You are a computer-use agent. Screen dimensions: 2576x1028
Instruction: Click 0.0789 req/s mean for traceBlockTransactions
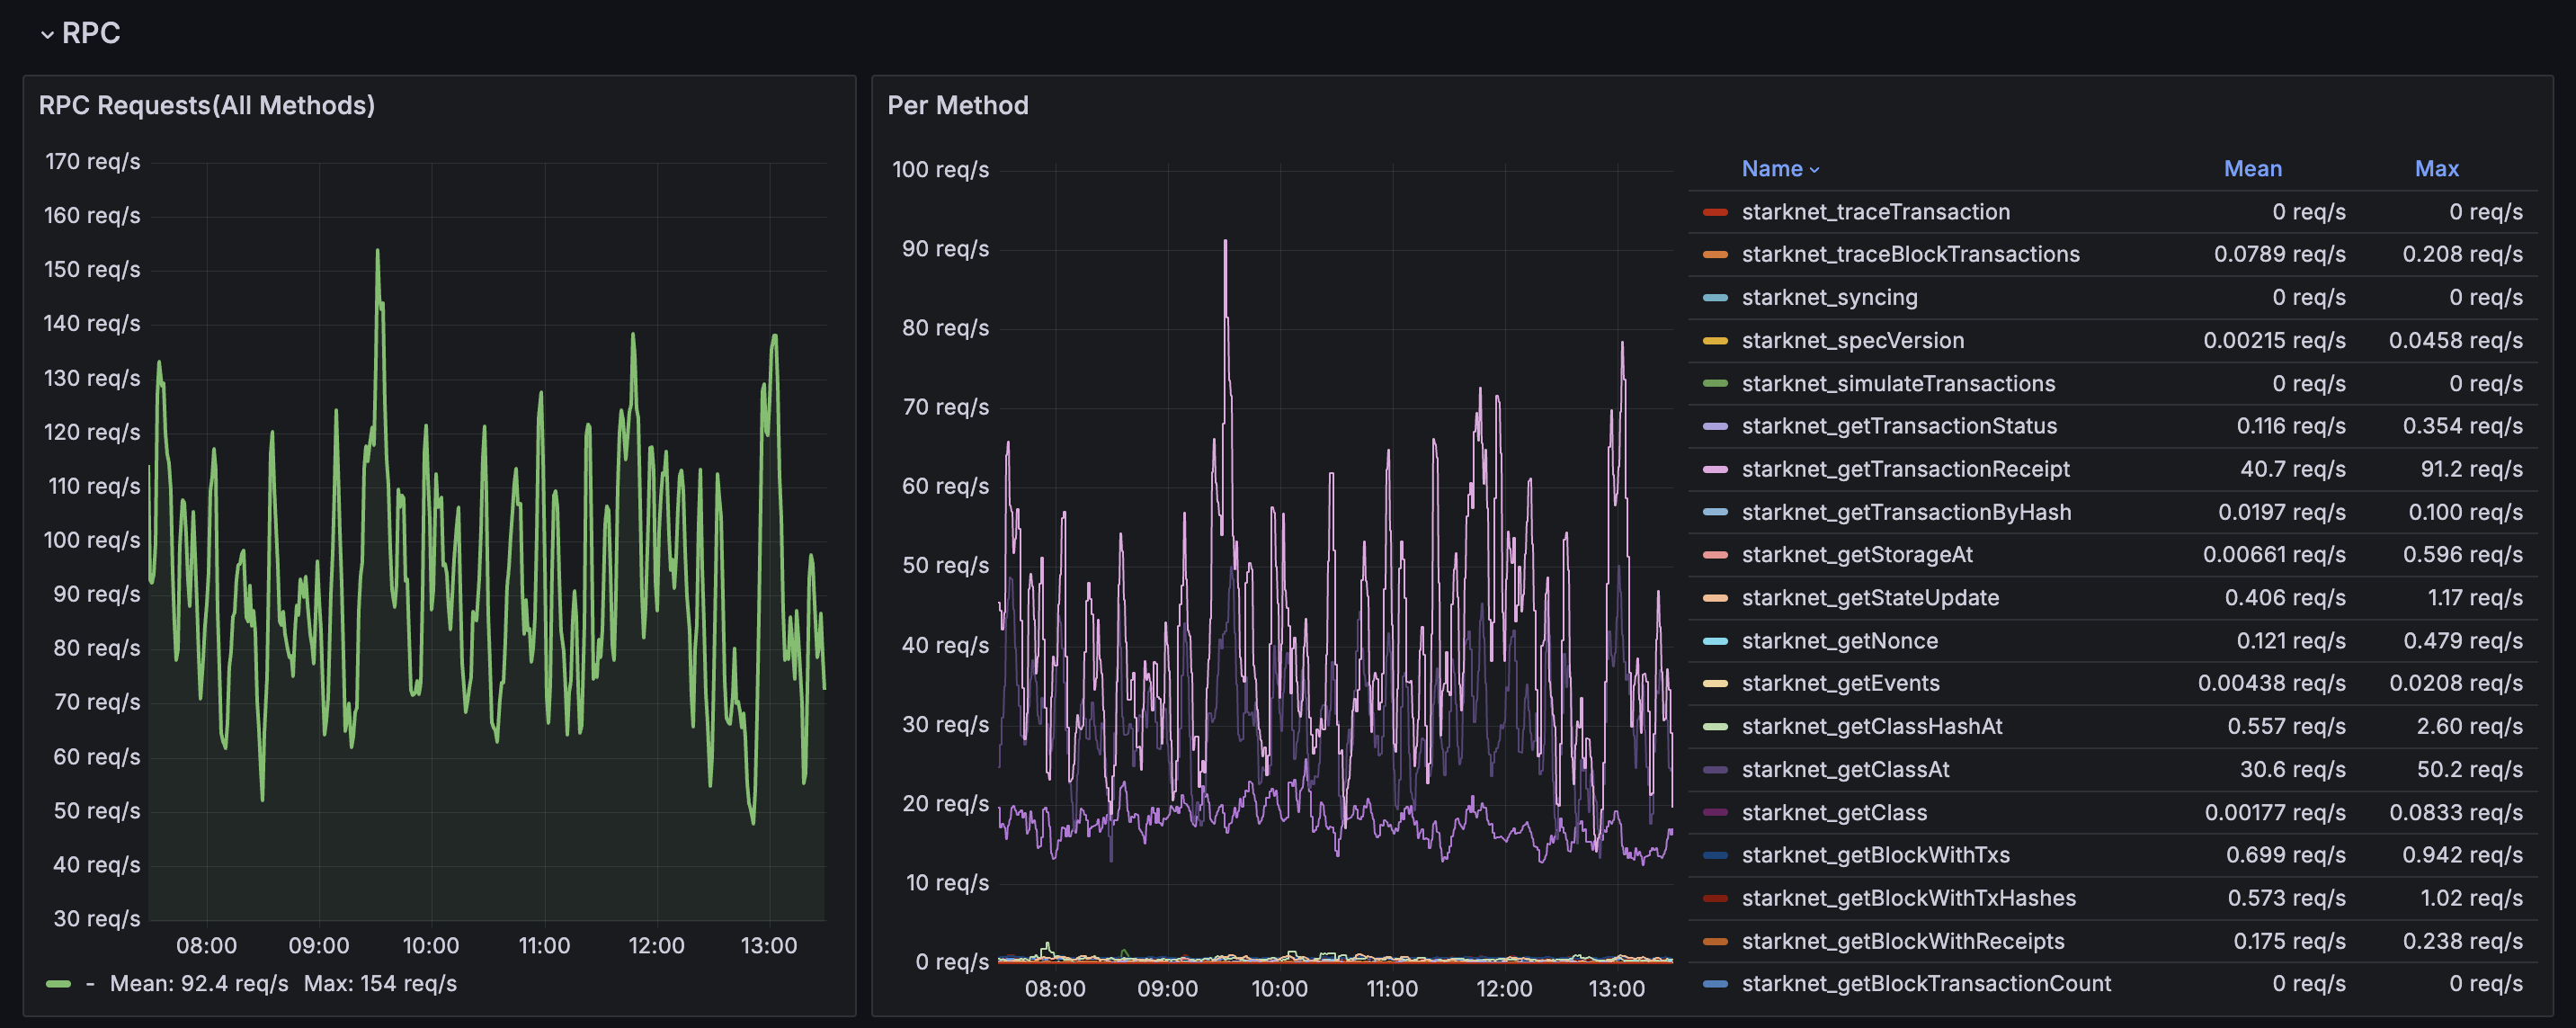point(2279,255)
